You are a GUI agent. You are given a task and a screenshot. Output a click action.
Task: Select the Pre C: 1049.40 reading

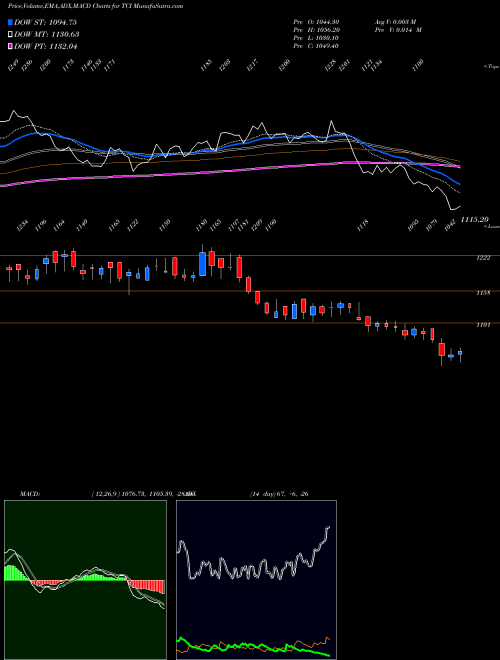tap(316, 46)
